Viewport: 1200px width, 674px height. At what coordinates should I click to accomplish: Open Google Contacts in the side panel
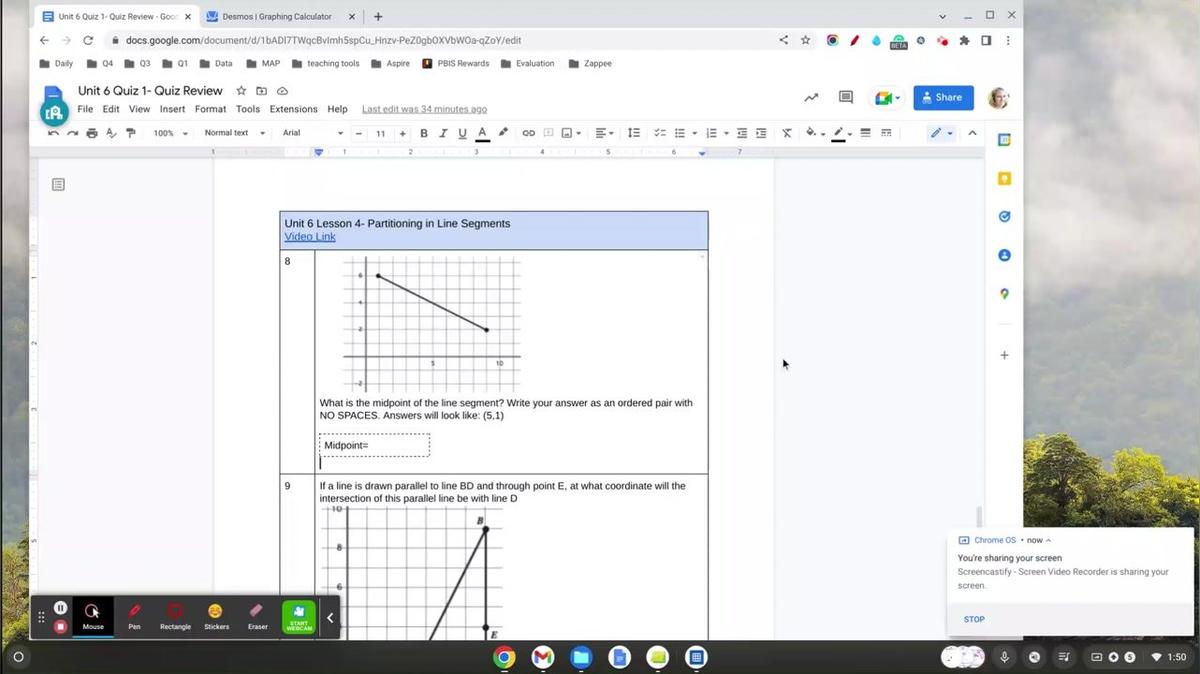point(1004,255)
